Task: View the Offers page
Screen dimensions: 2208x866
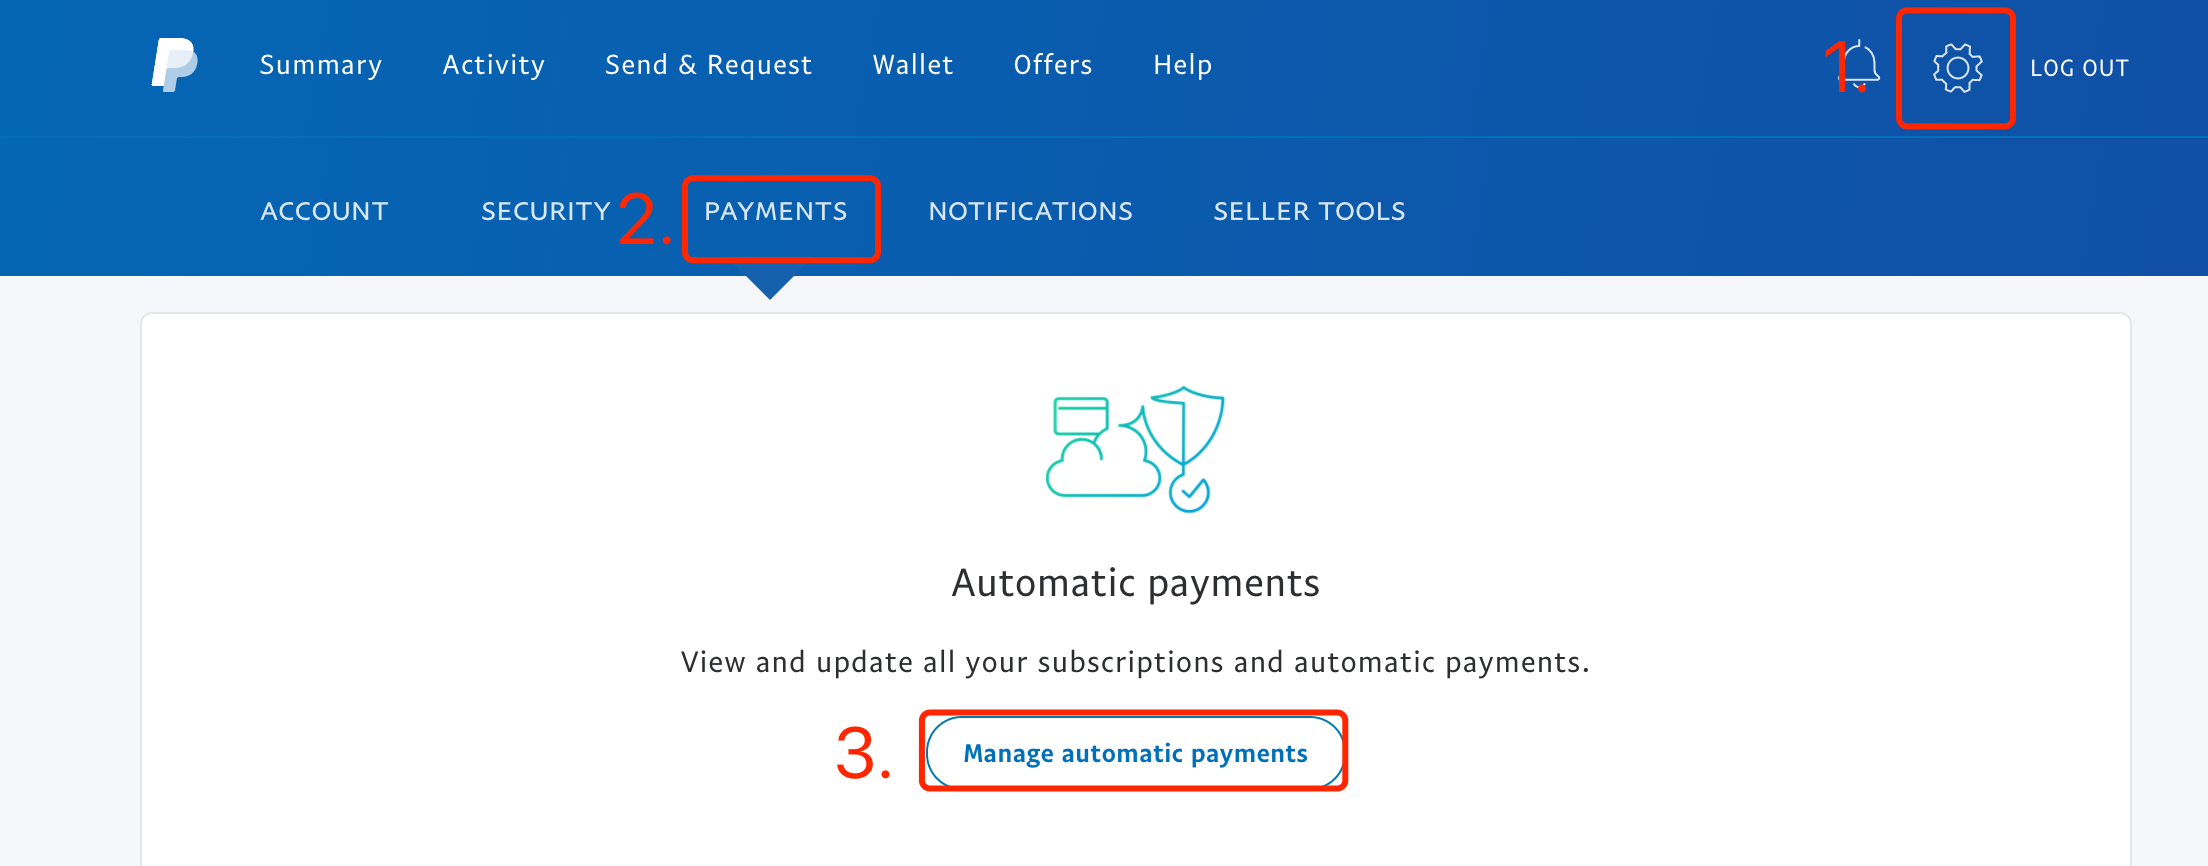Action: coord(1053,65)
